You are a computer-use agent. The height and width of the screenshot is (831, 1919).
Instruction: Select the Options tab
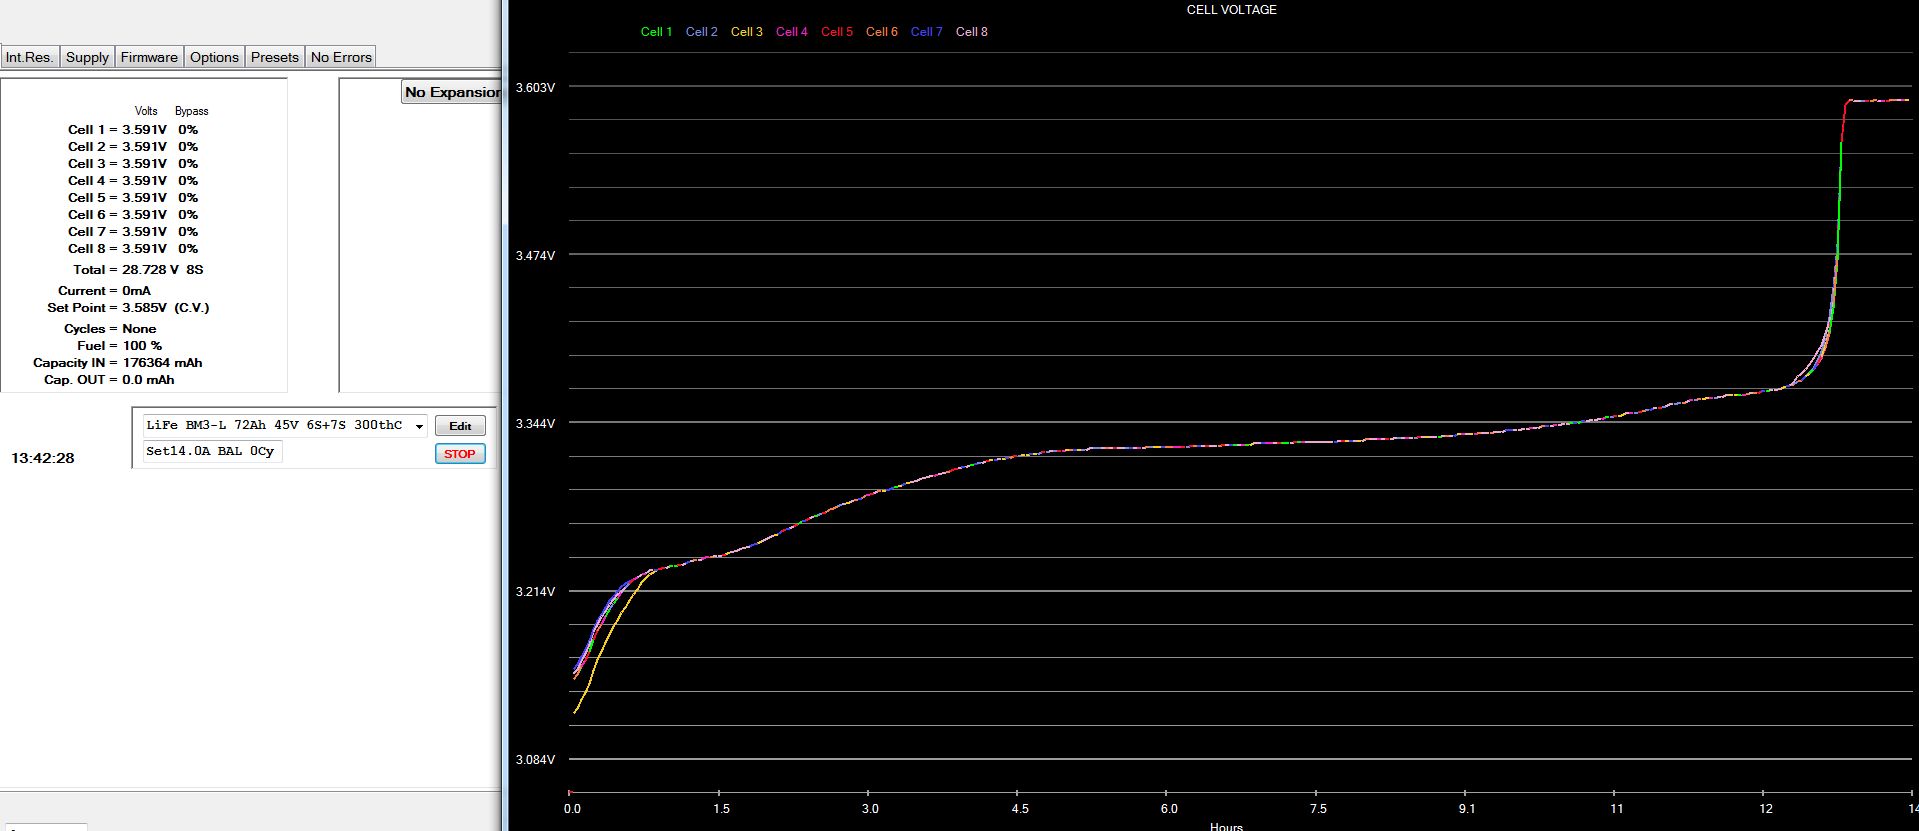[x=214, y=57]
